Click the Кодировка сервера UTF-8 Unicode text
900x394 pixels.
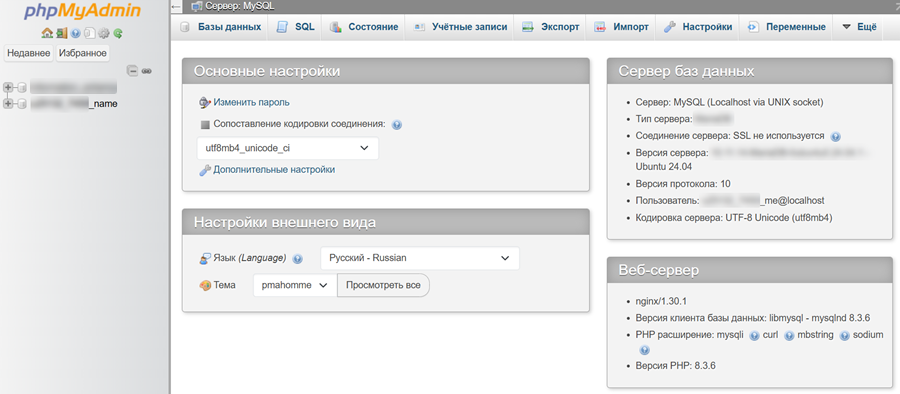coord(734,218)
